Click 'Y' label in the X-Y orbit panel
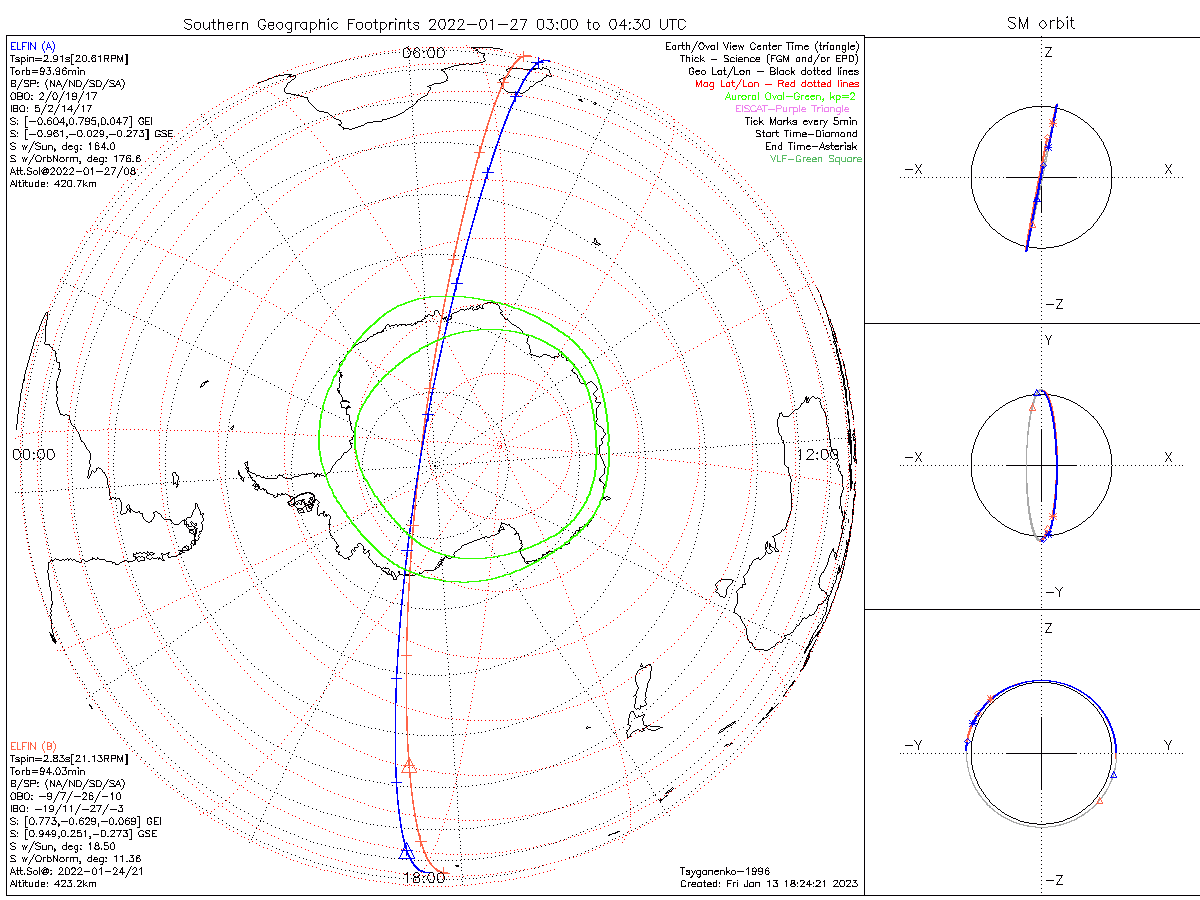The height and width of the screenshot is (900, 1200). (x=1049, y=341)
